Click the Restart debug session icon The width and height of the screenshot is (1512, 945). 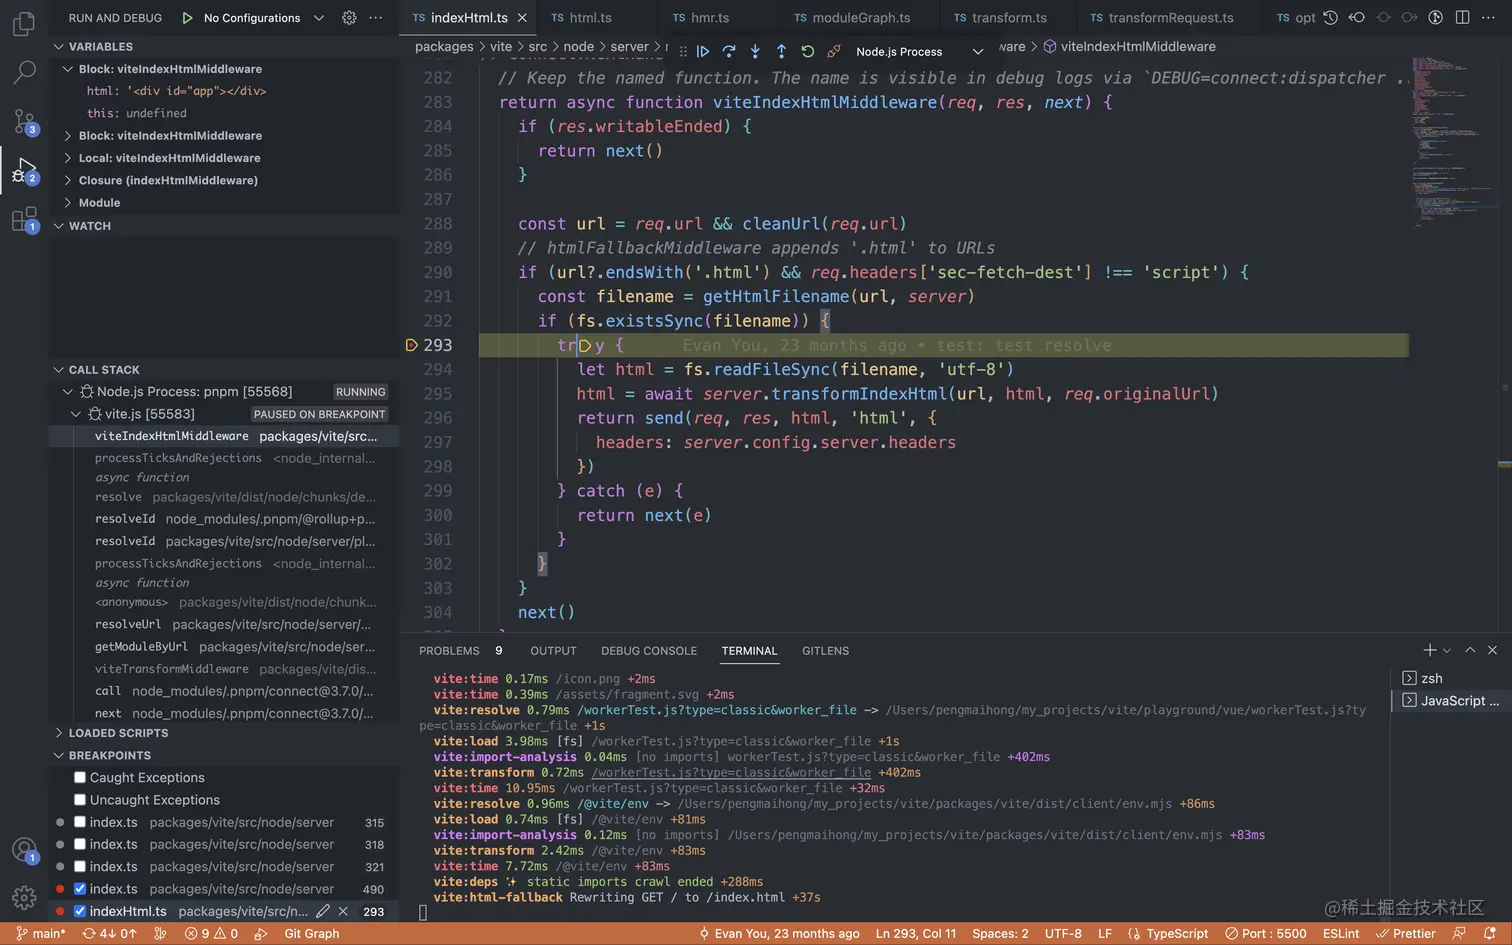[808, 51]
